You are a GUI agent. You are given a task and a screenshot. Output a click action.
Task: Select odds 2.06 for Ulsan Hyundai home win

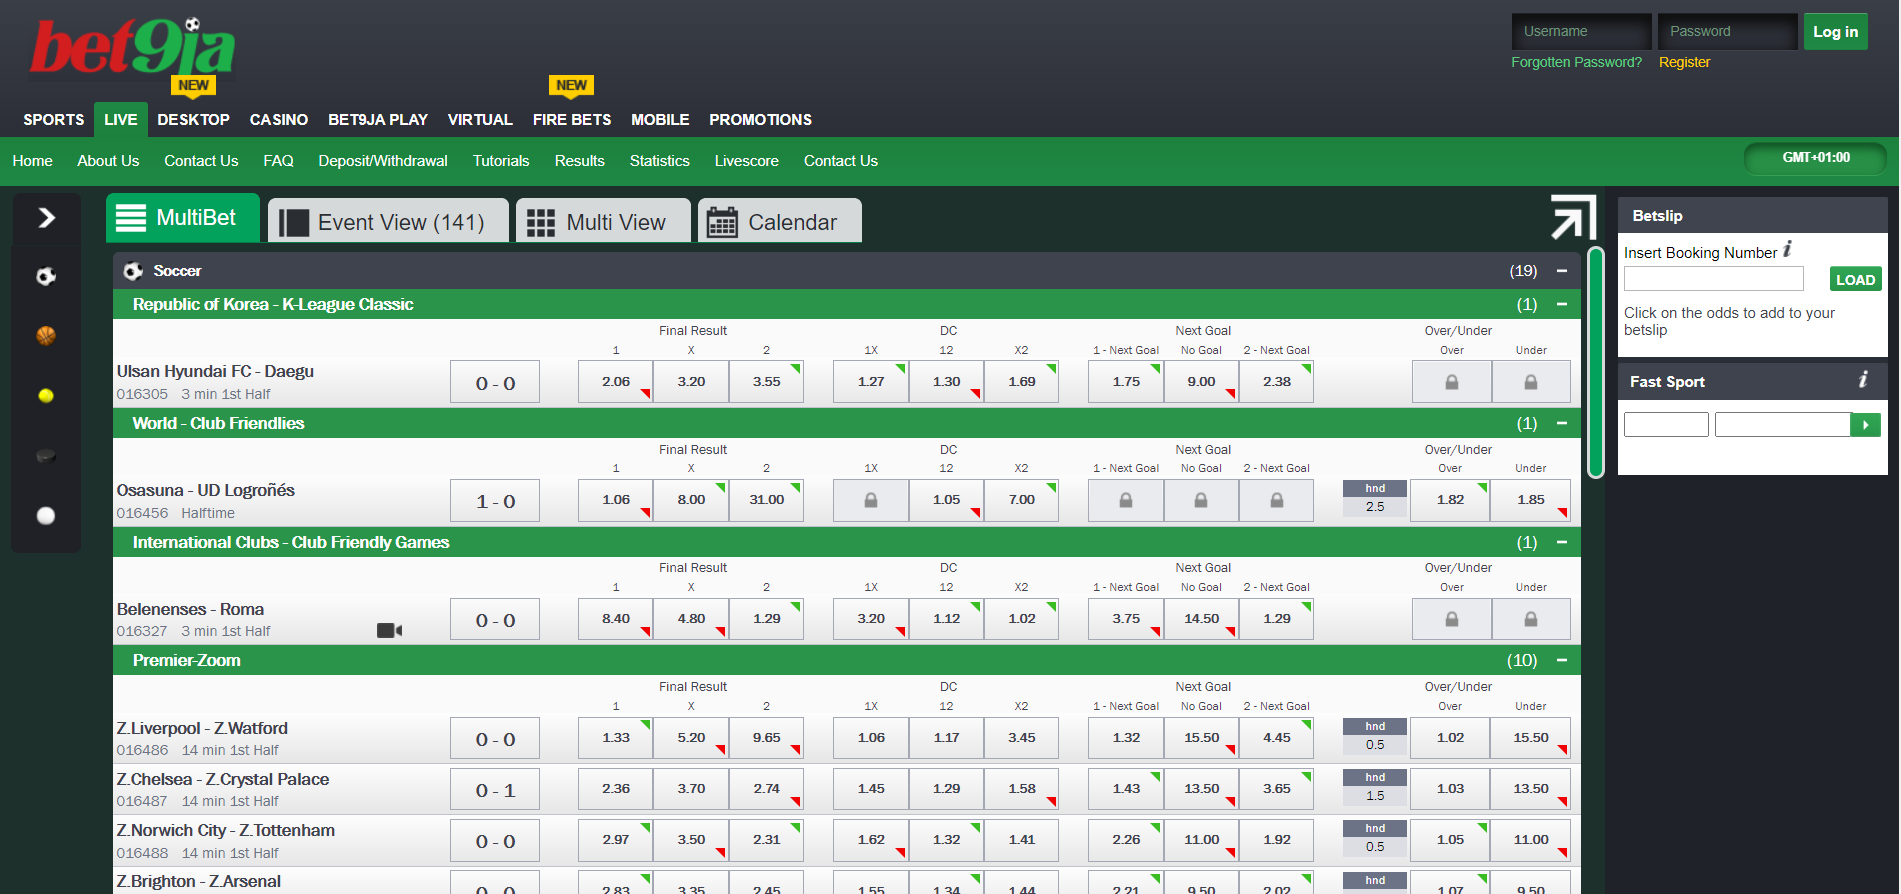tap(616, 382)
